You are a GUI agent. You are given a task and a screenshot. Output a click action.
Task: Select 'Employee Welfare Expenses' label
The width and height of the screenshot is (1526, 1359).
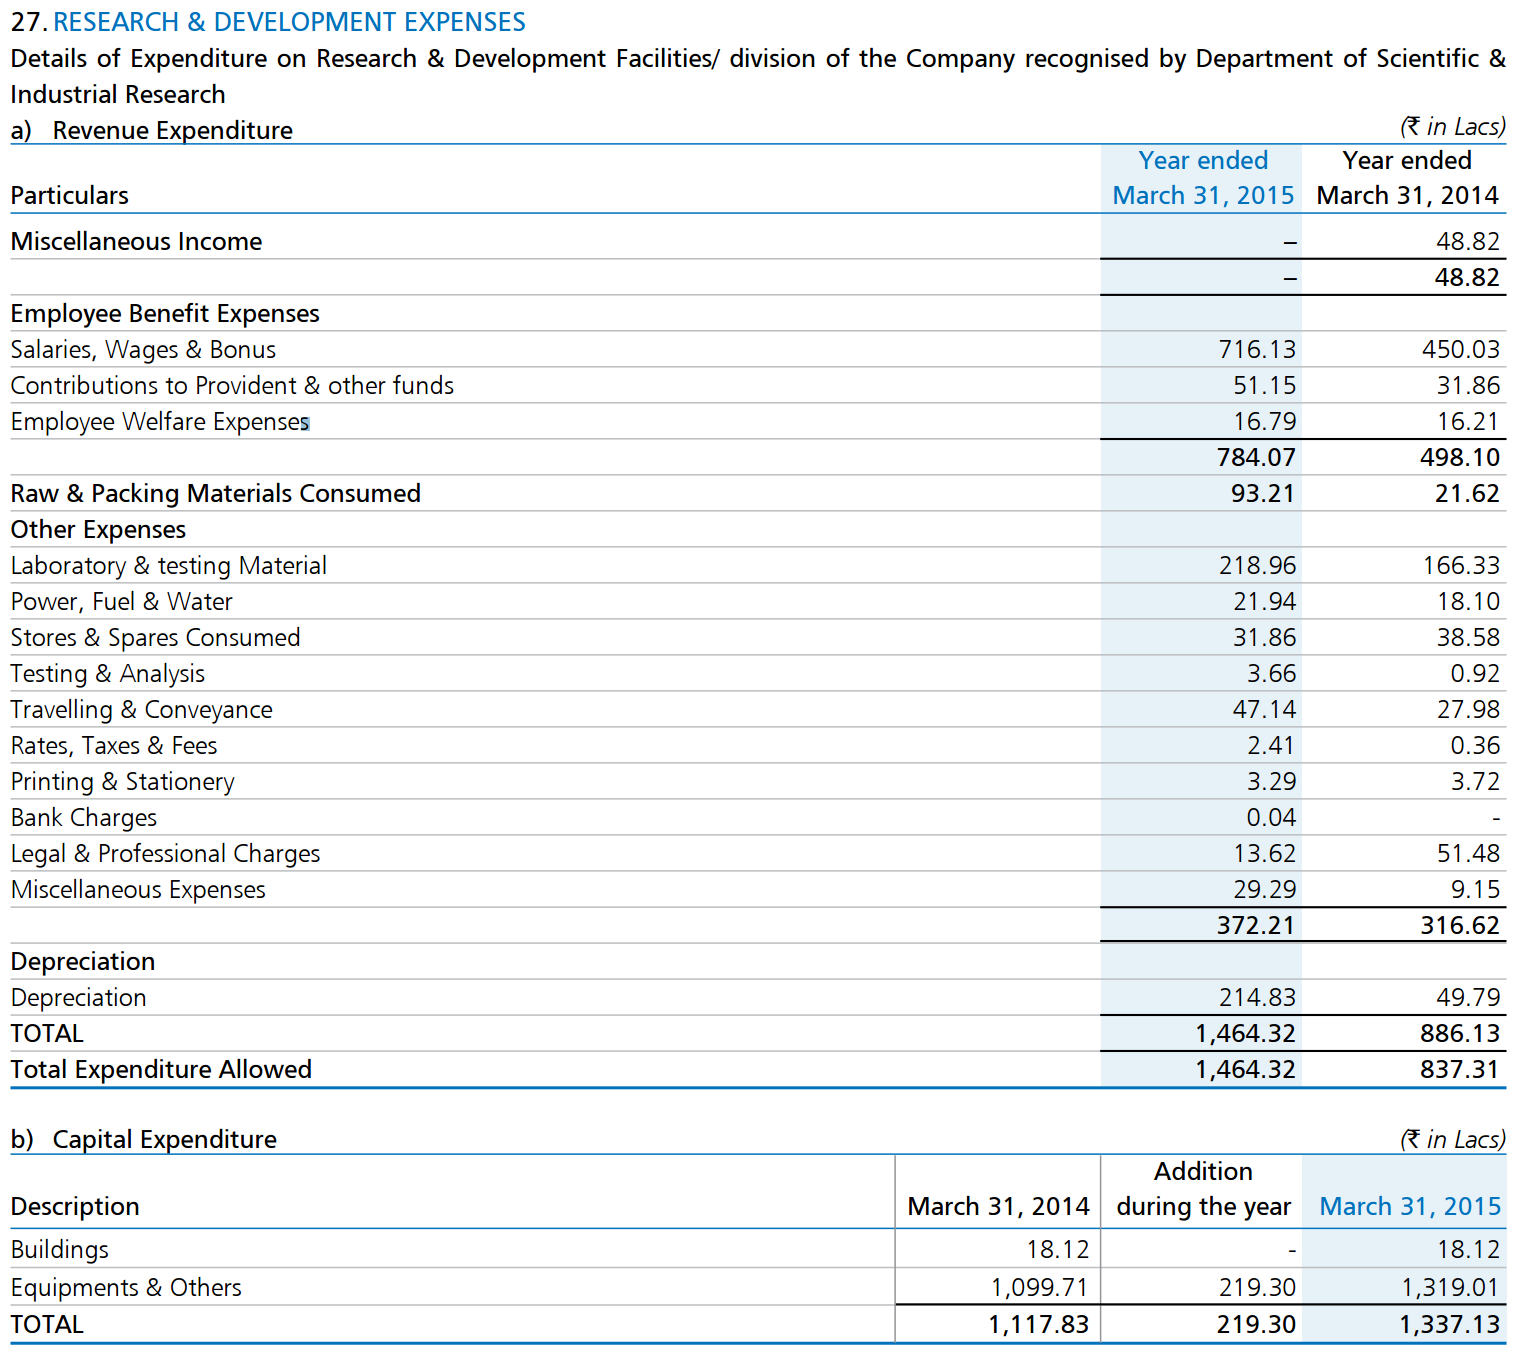tap(160, 421)
